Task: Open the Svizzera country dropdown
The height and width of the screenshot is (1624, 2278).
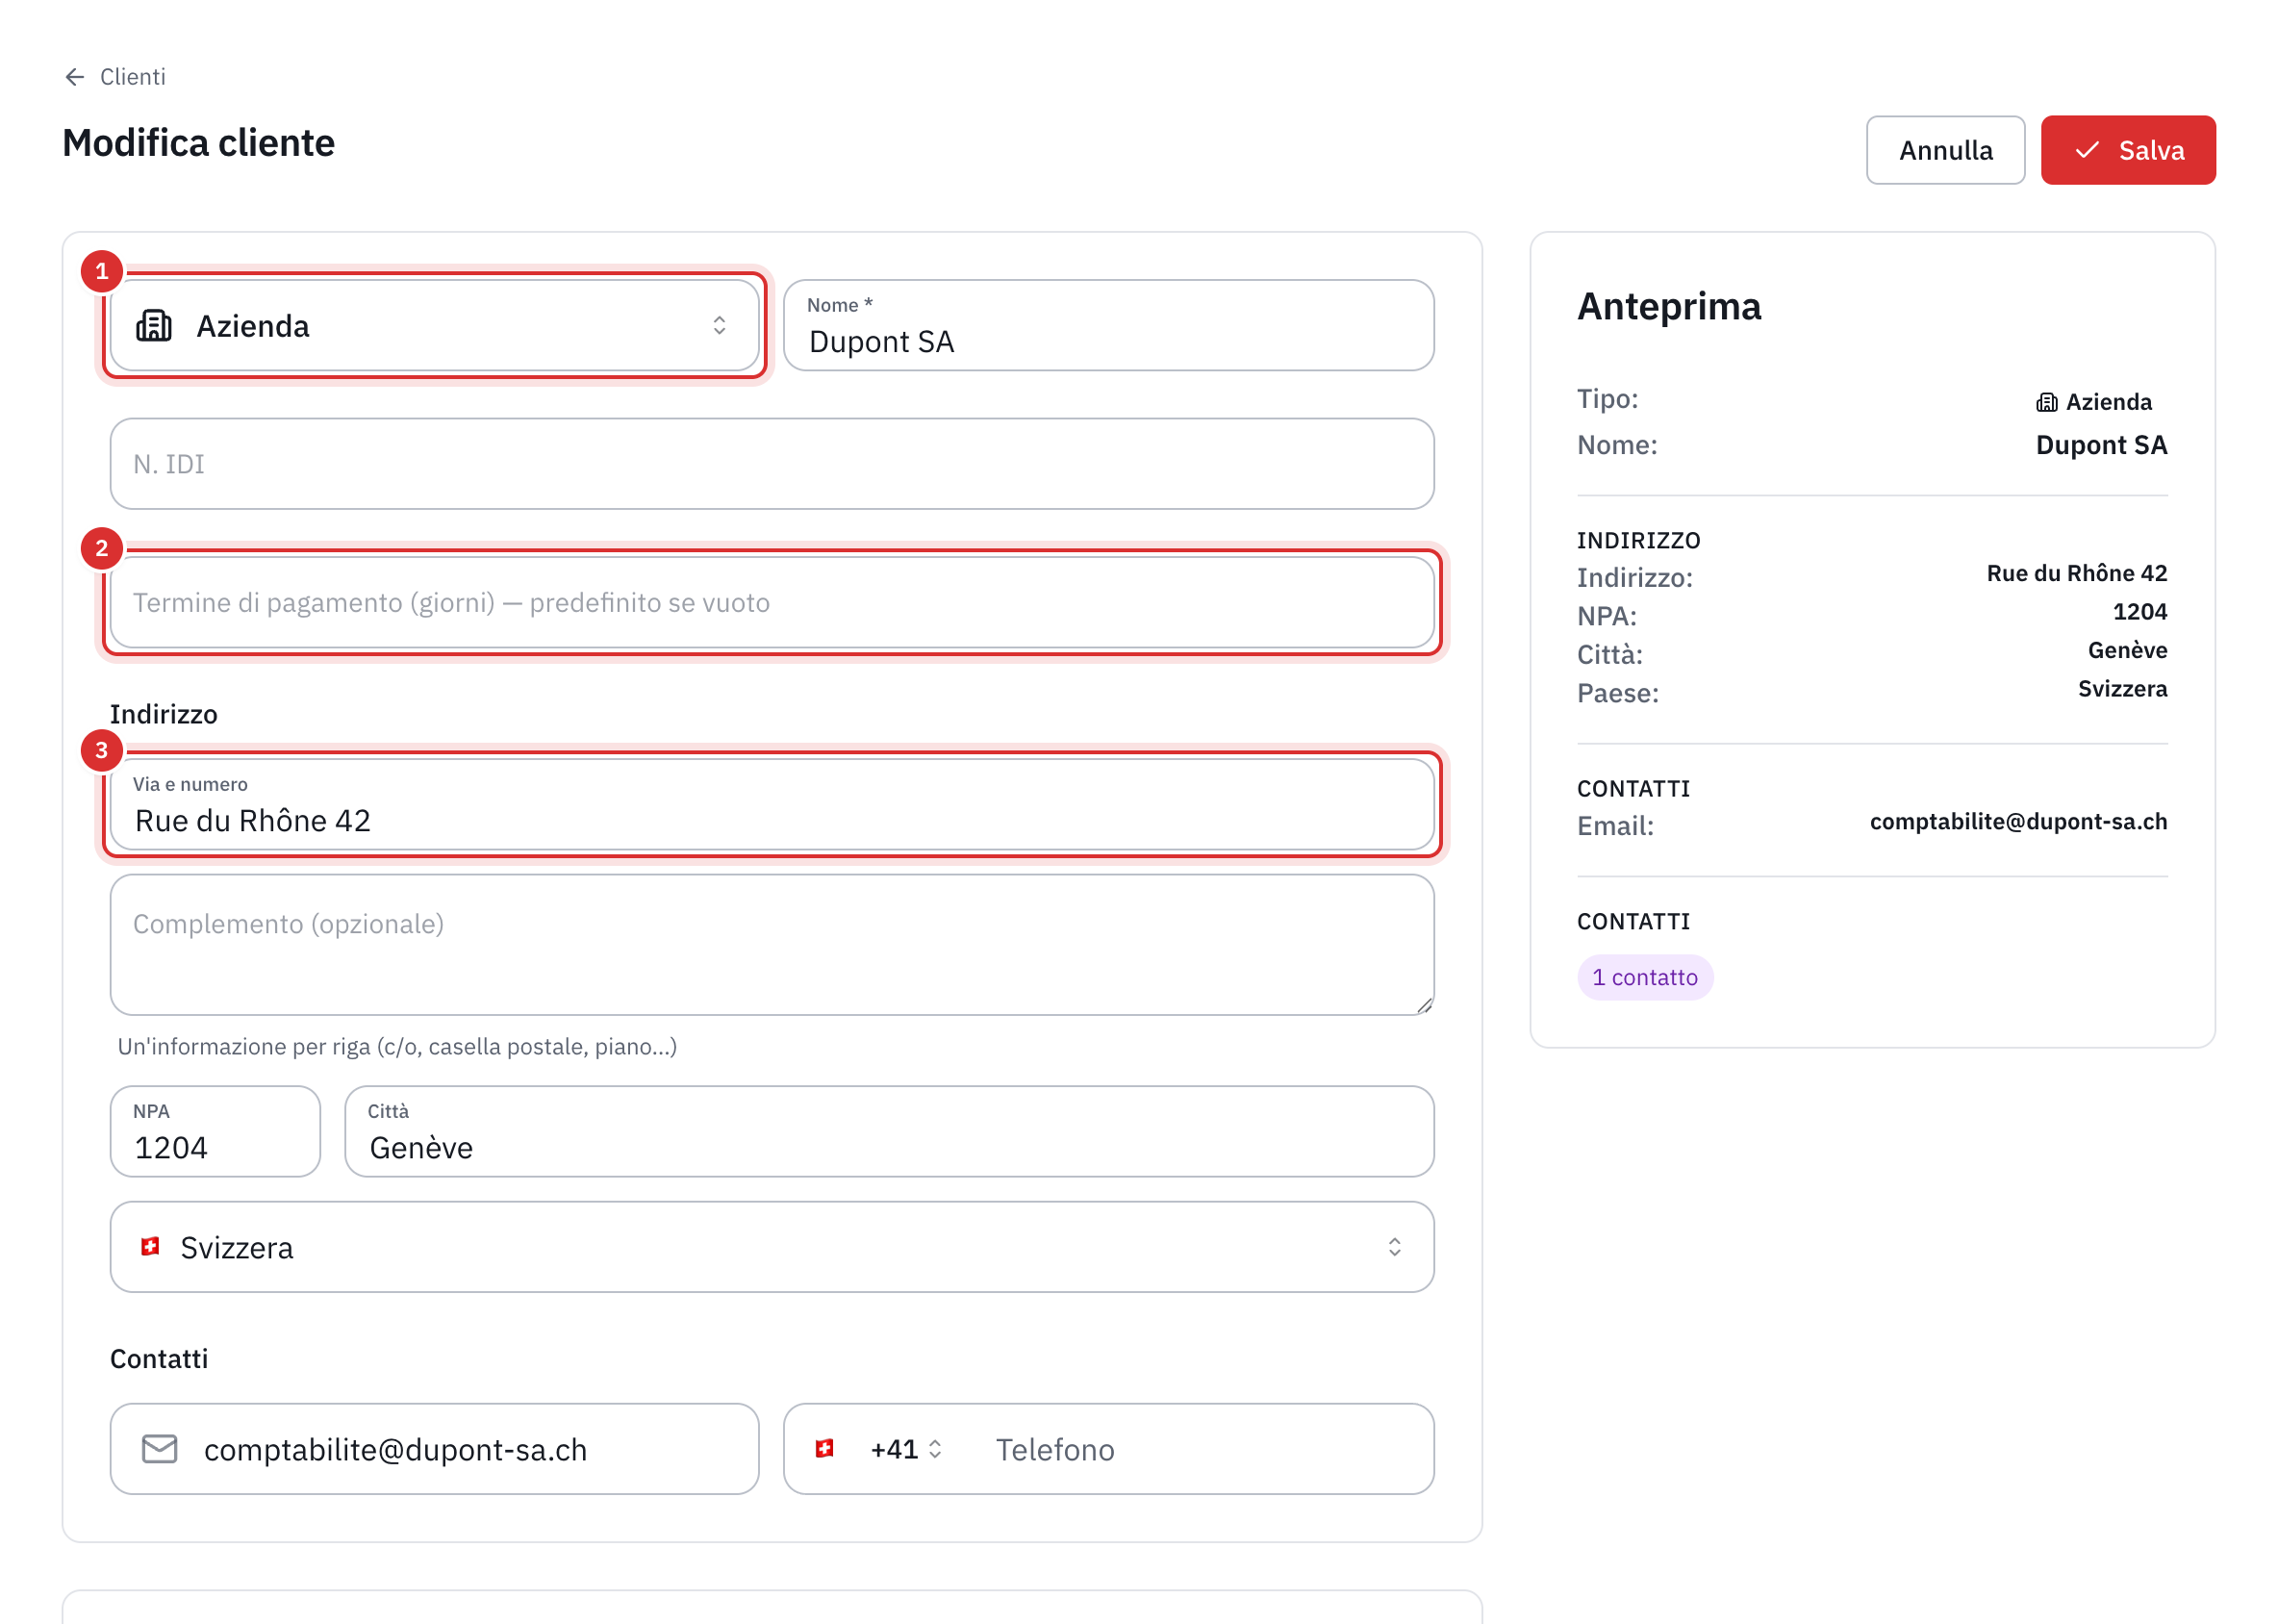Action: tap(772, 1247)
